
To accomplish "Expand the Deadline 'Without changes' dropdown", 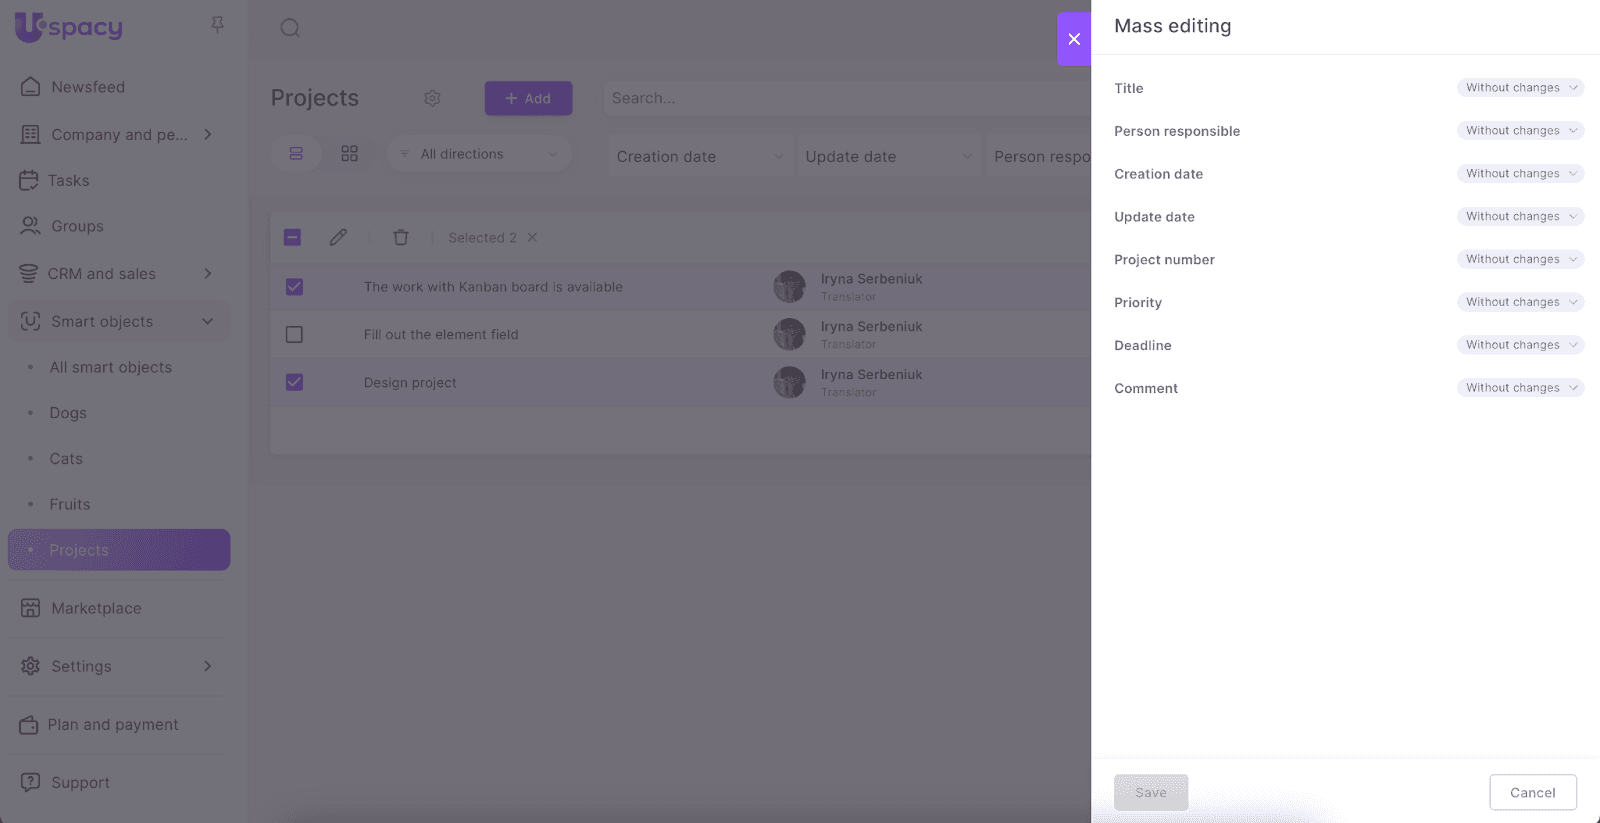I will [x=1520, y=345].
